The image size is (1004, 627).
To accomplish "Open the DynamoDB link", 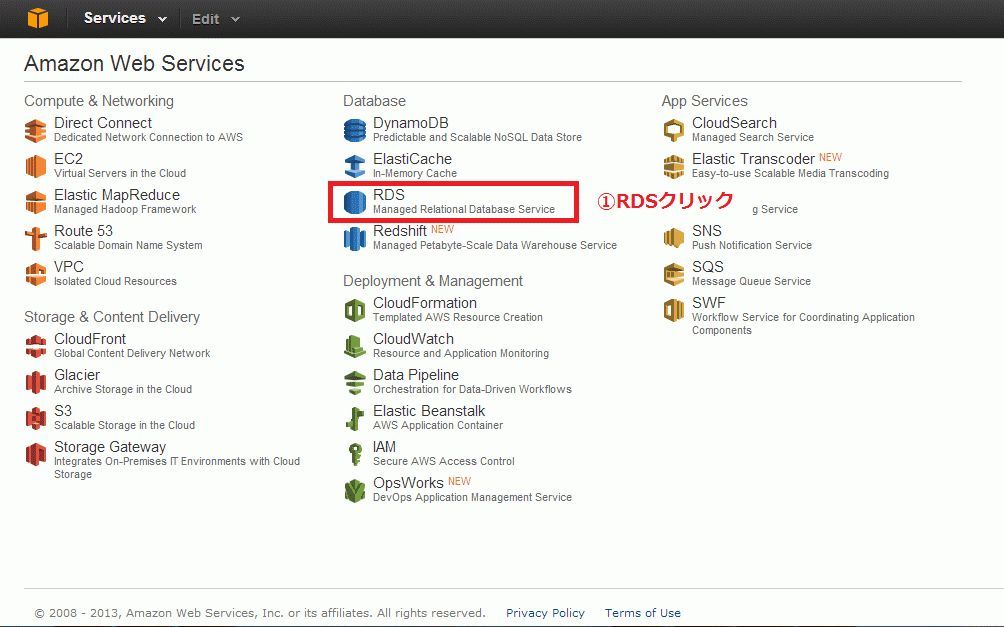I will (410, 123).
